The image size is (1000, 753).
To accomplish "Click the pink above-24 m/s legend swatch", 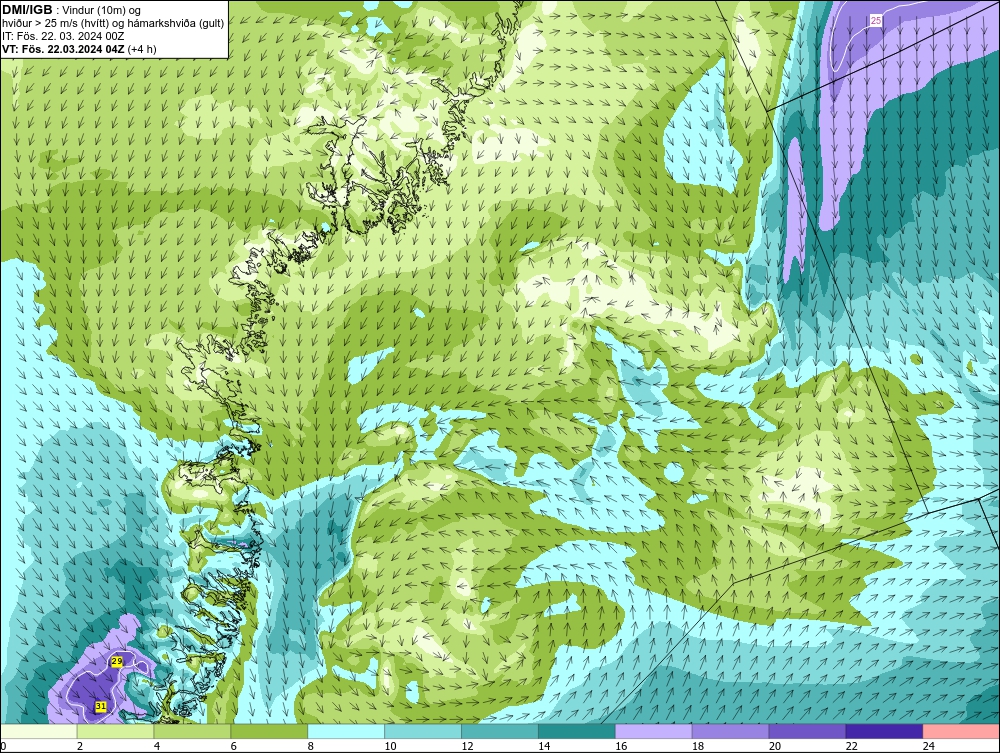I will point(961,731).
